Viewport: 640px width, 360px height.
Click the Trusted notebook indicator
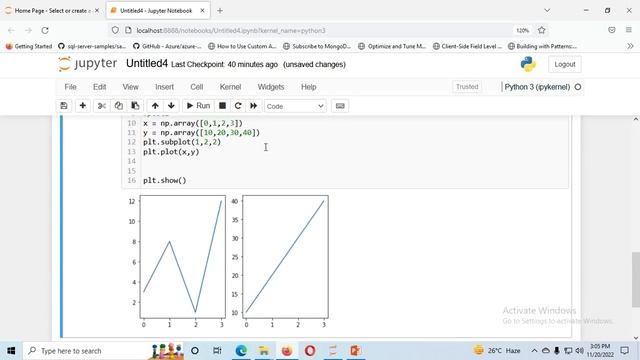pyautogui.click(x=467, y=87)
